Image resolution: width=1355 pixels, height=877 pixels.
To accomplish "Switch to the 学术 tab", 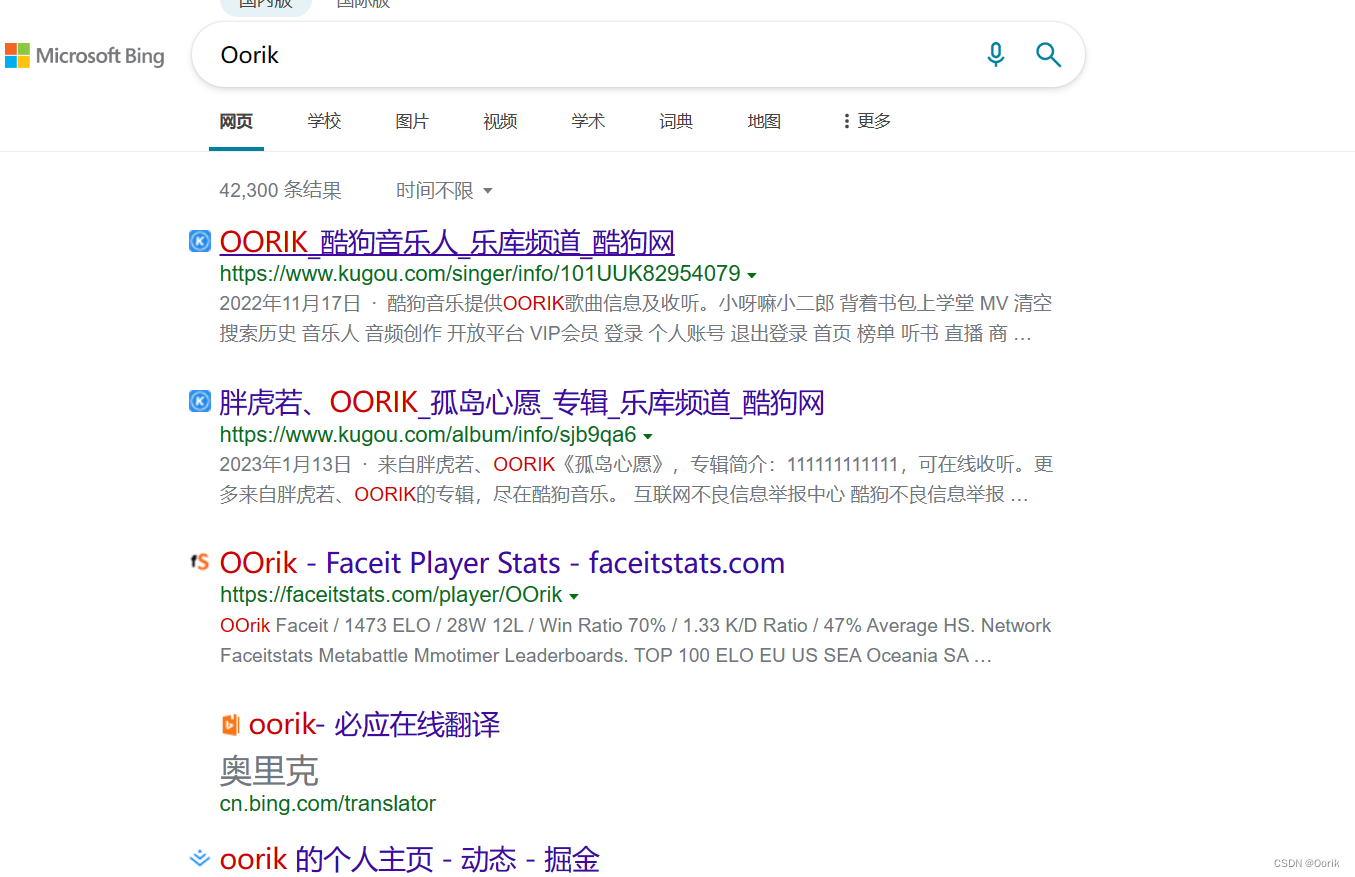I will [x=588, y=121].
